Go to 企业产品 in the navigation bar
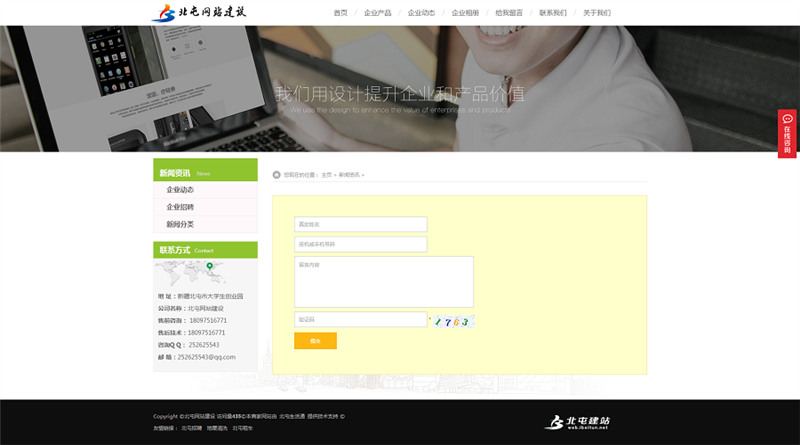800x445 pixels. click(377, 13)
